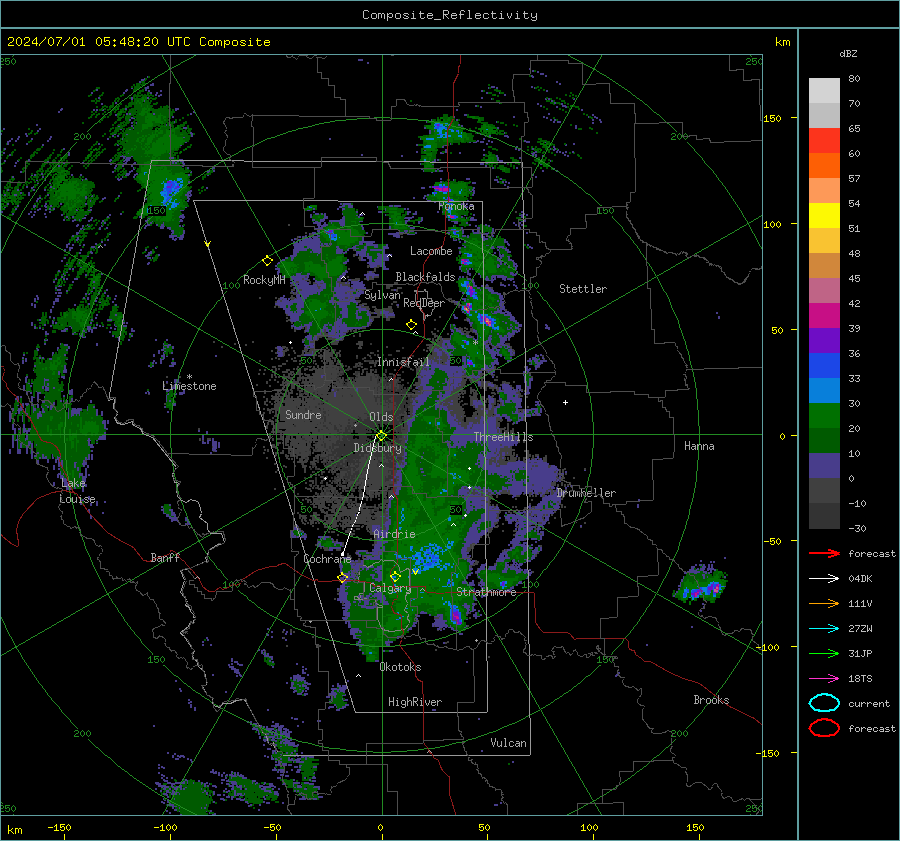Image resolution: width=900 pixels, height=841 pixels.
Task: Click the yellow diamond marker below RedDeer
Action: pyautogui.click(x=411, y=325)
